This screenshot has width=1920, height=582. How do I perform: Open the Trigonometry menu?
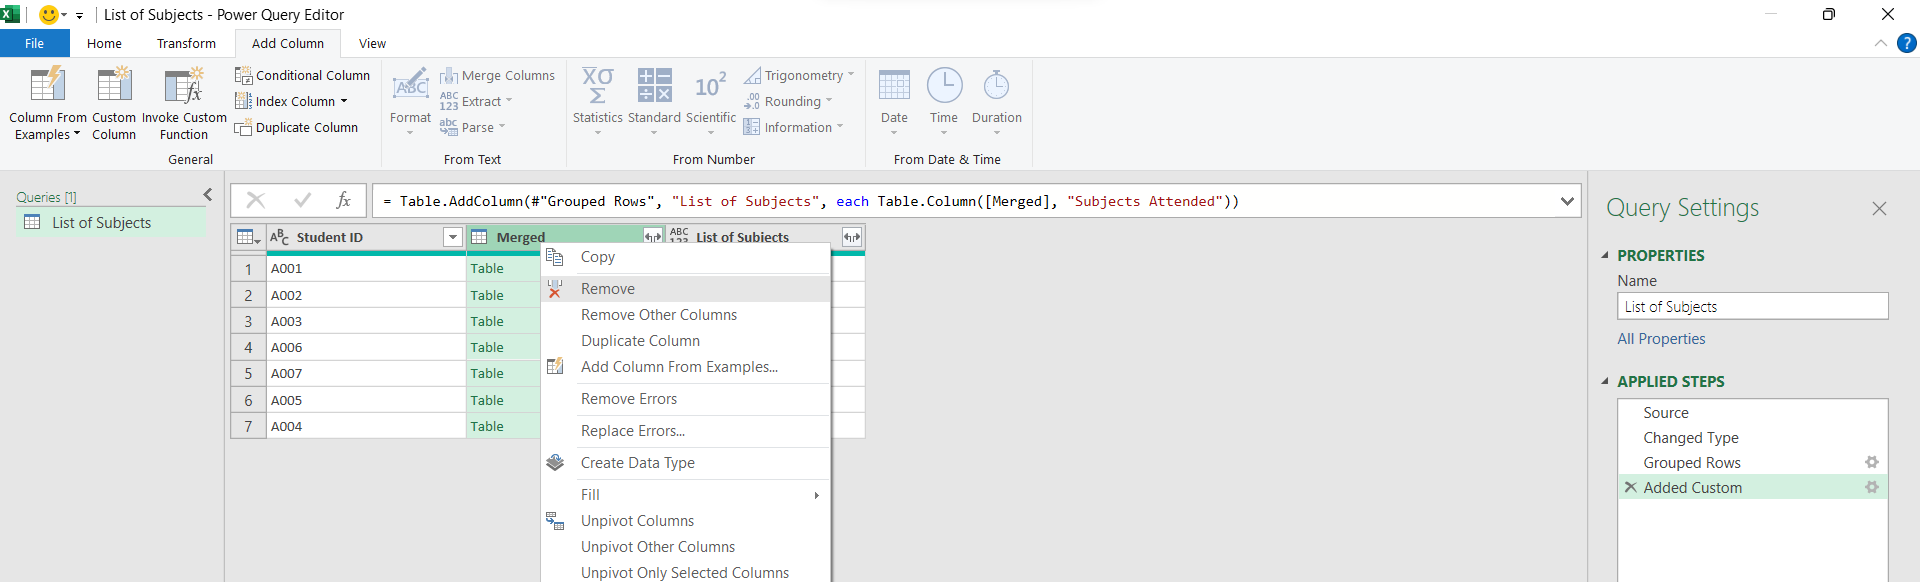click(x=799, y=75)
